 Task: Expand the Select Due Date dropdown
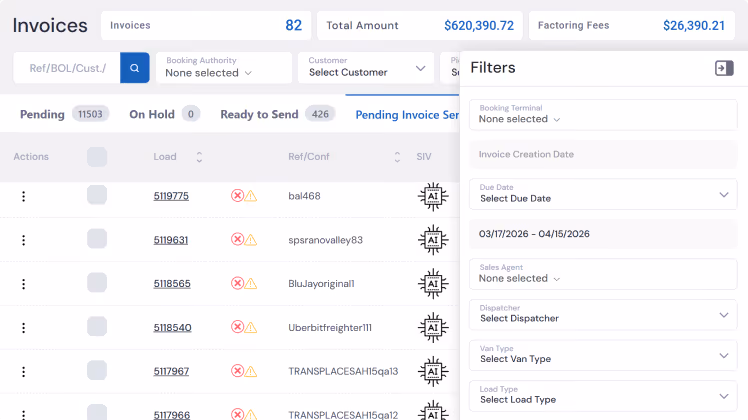pyautogui.click(x=603, y=194)
